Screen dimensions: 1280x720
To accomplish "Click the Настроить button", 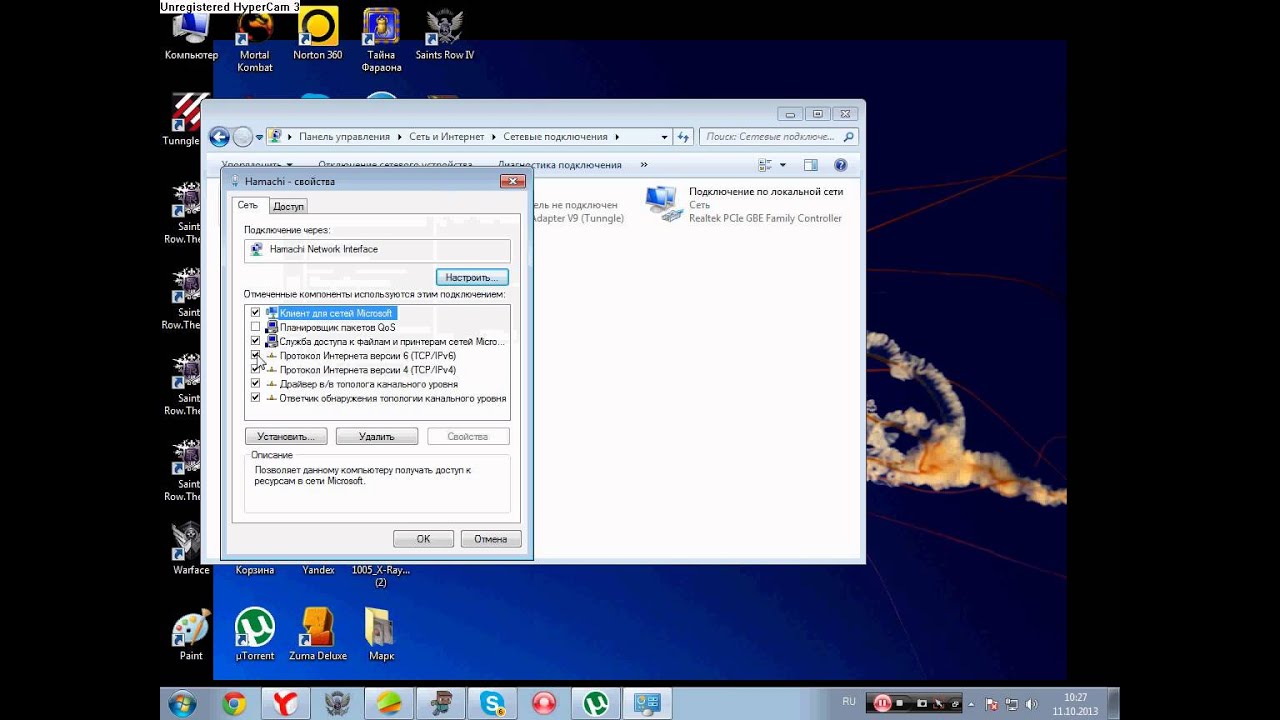I will point(472,277).
